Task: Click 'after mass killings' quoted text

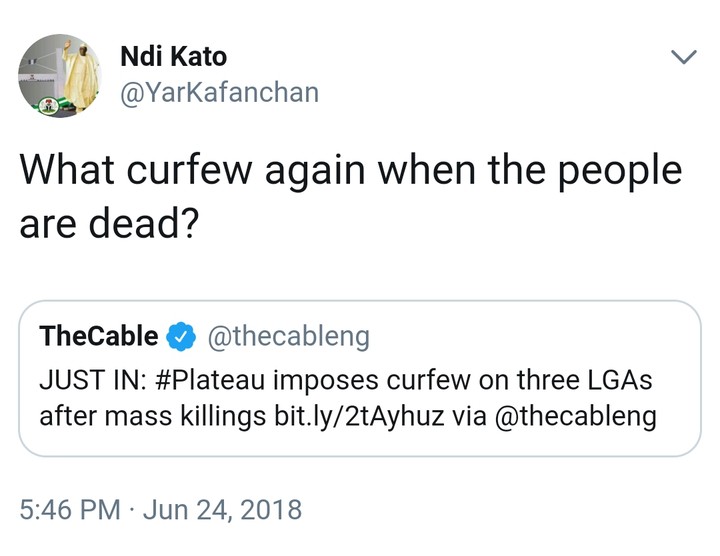Action: 138,416
